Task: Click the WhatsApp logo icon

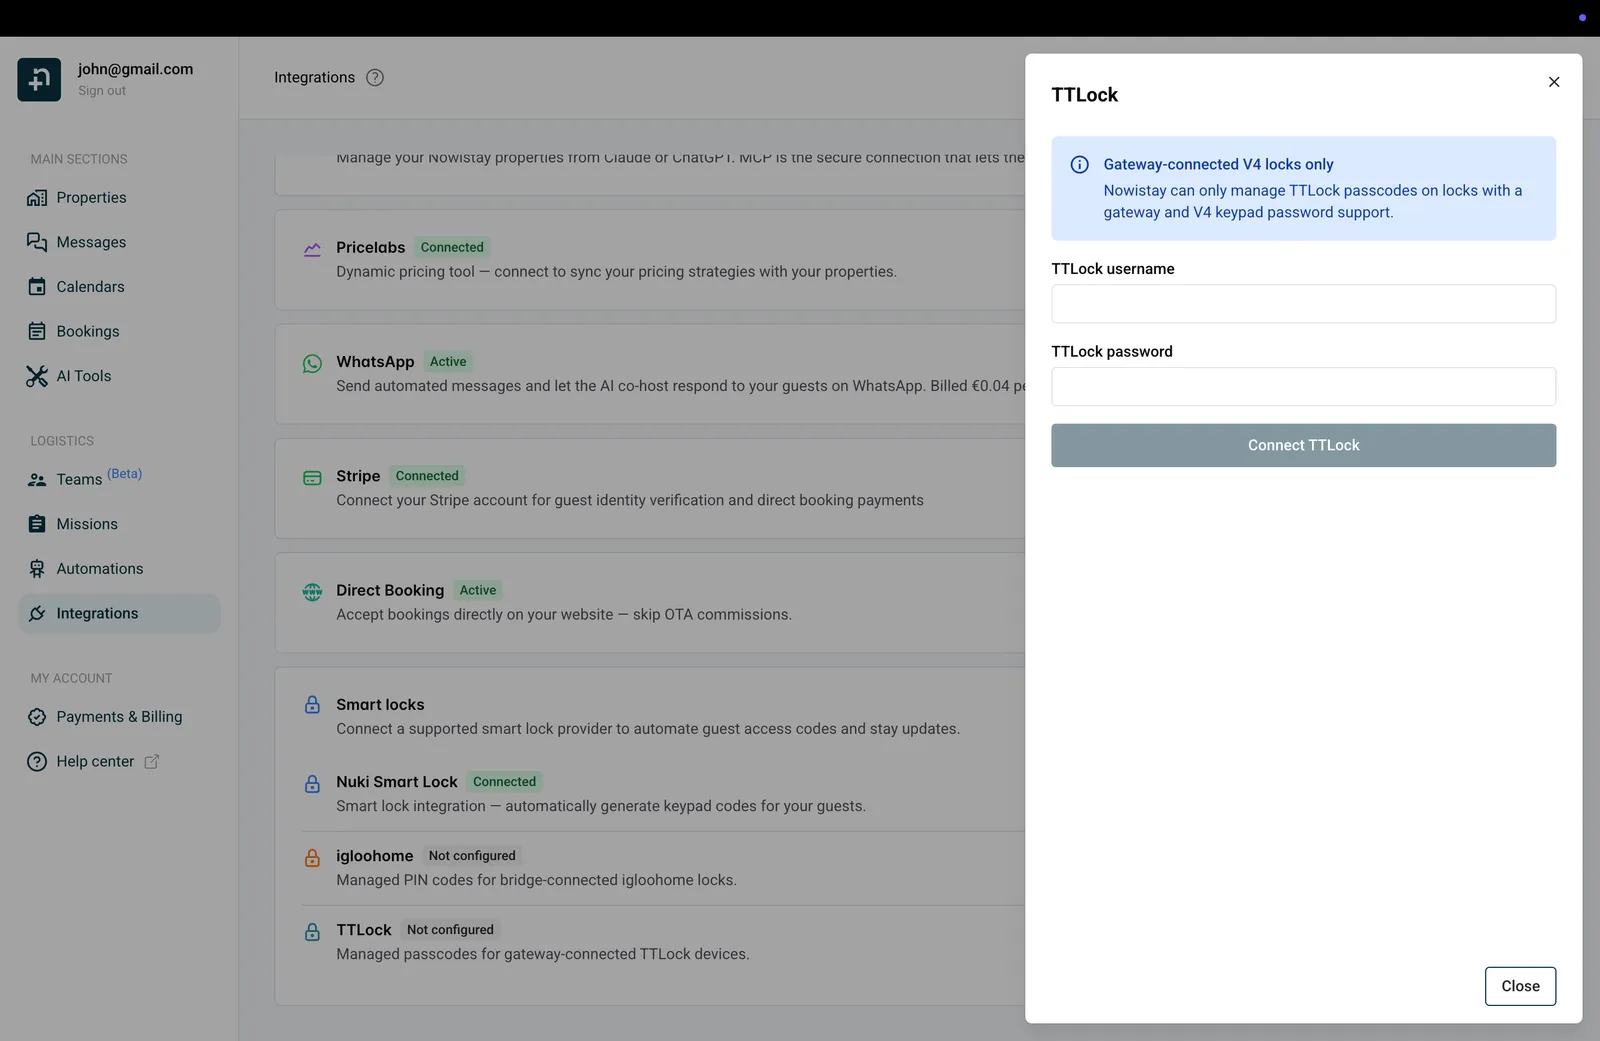Action: tap(312, 364)
